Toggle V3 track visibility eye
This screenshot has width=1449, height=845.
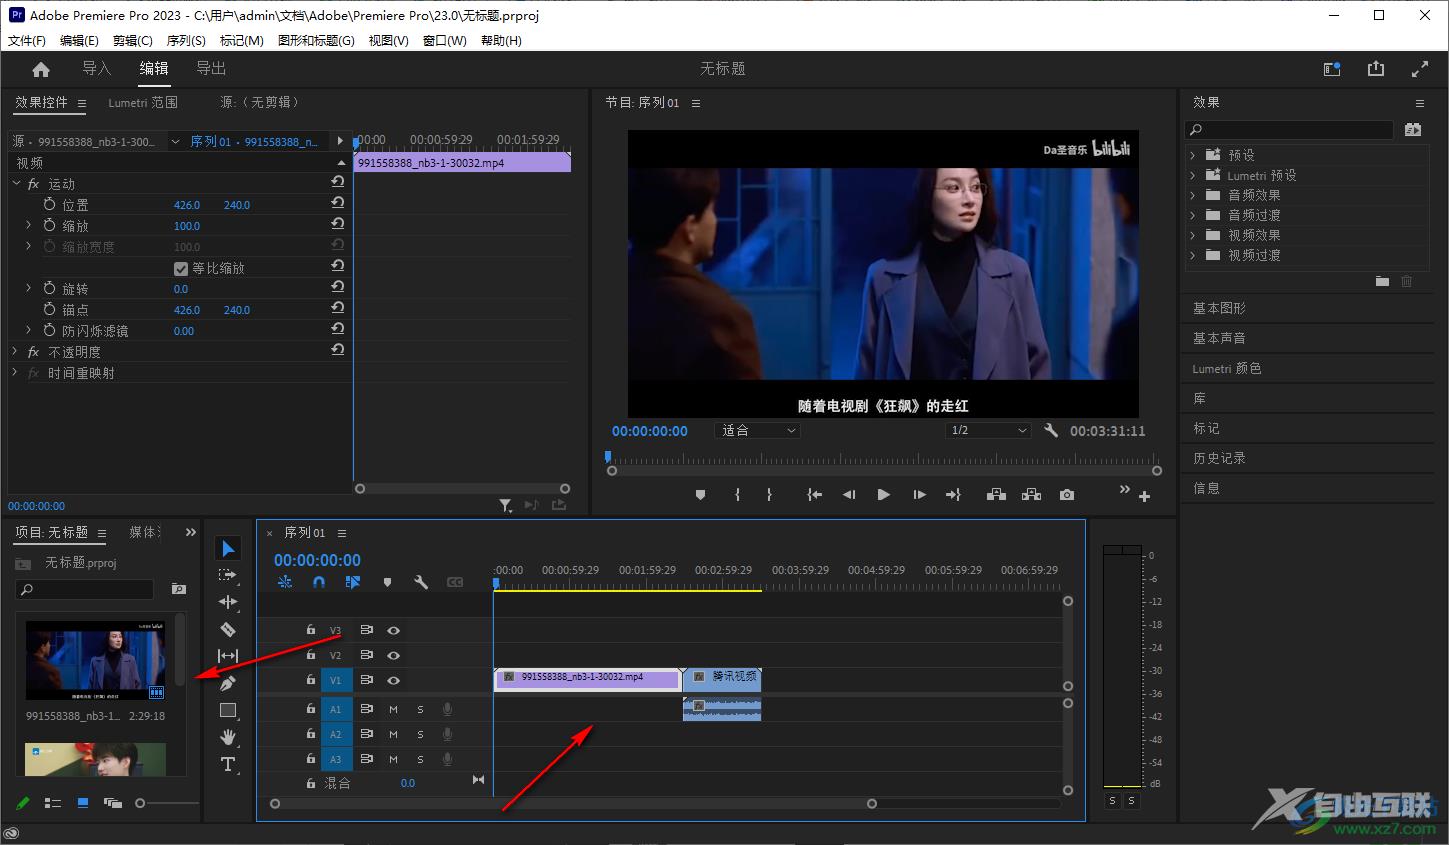pos(394,630)
